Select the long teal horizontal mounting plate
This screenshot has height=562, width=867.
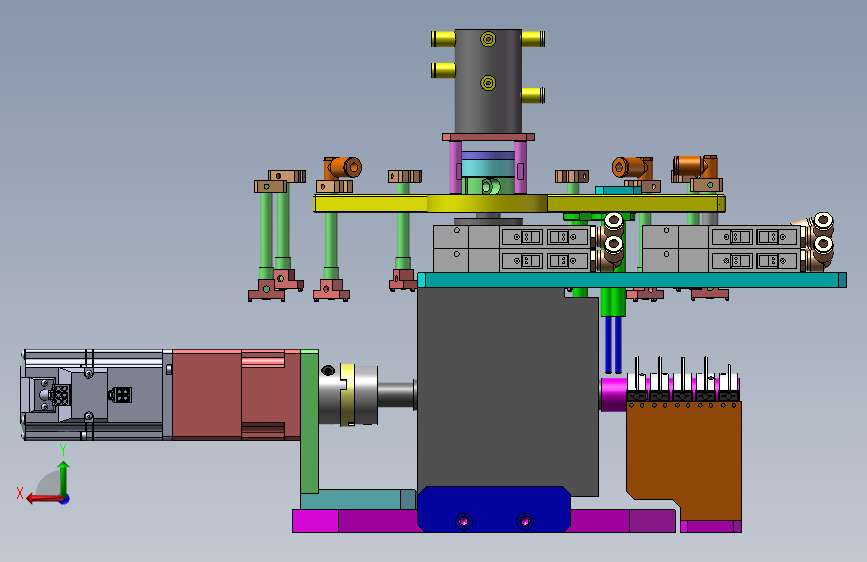pyautogui.click(x=631, y=280)
